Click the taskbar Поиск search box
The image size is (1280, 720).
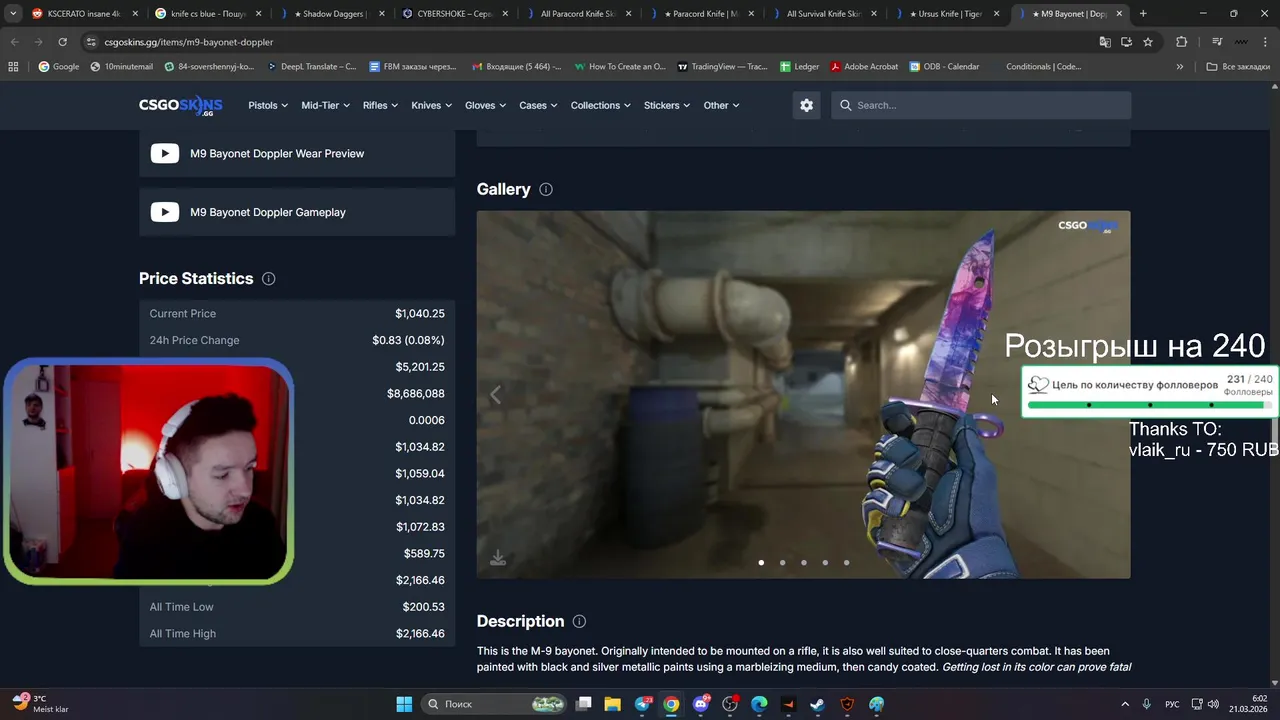[x=494, y=704]
